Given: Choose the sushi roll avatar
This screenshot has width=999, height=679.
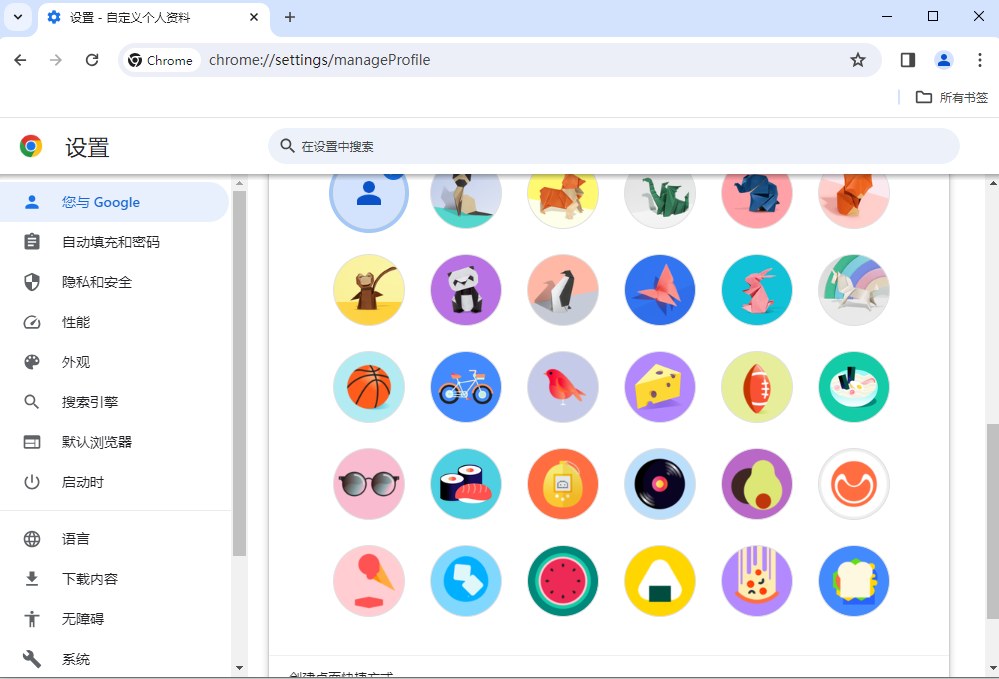Looking at the screenshot, I should tap(466, 484).
